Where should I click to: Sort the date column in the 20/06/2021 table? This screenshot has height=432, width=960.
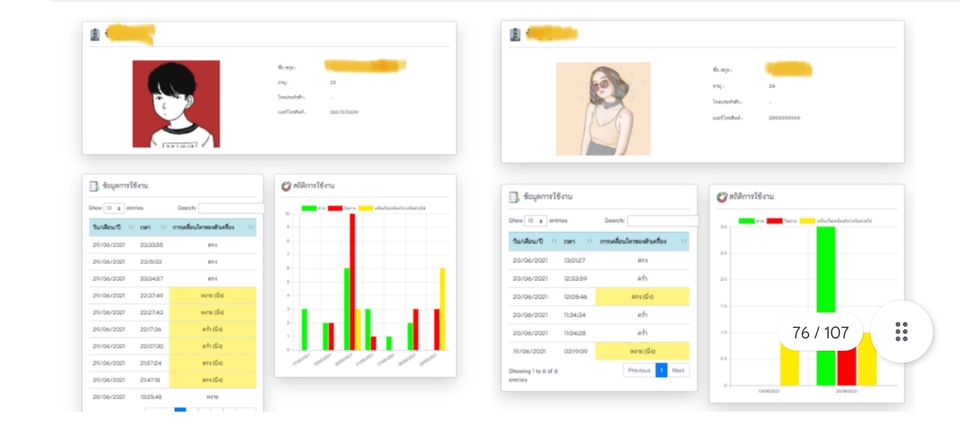click(534, 242)
